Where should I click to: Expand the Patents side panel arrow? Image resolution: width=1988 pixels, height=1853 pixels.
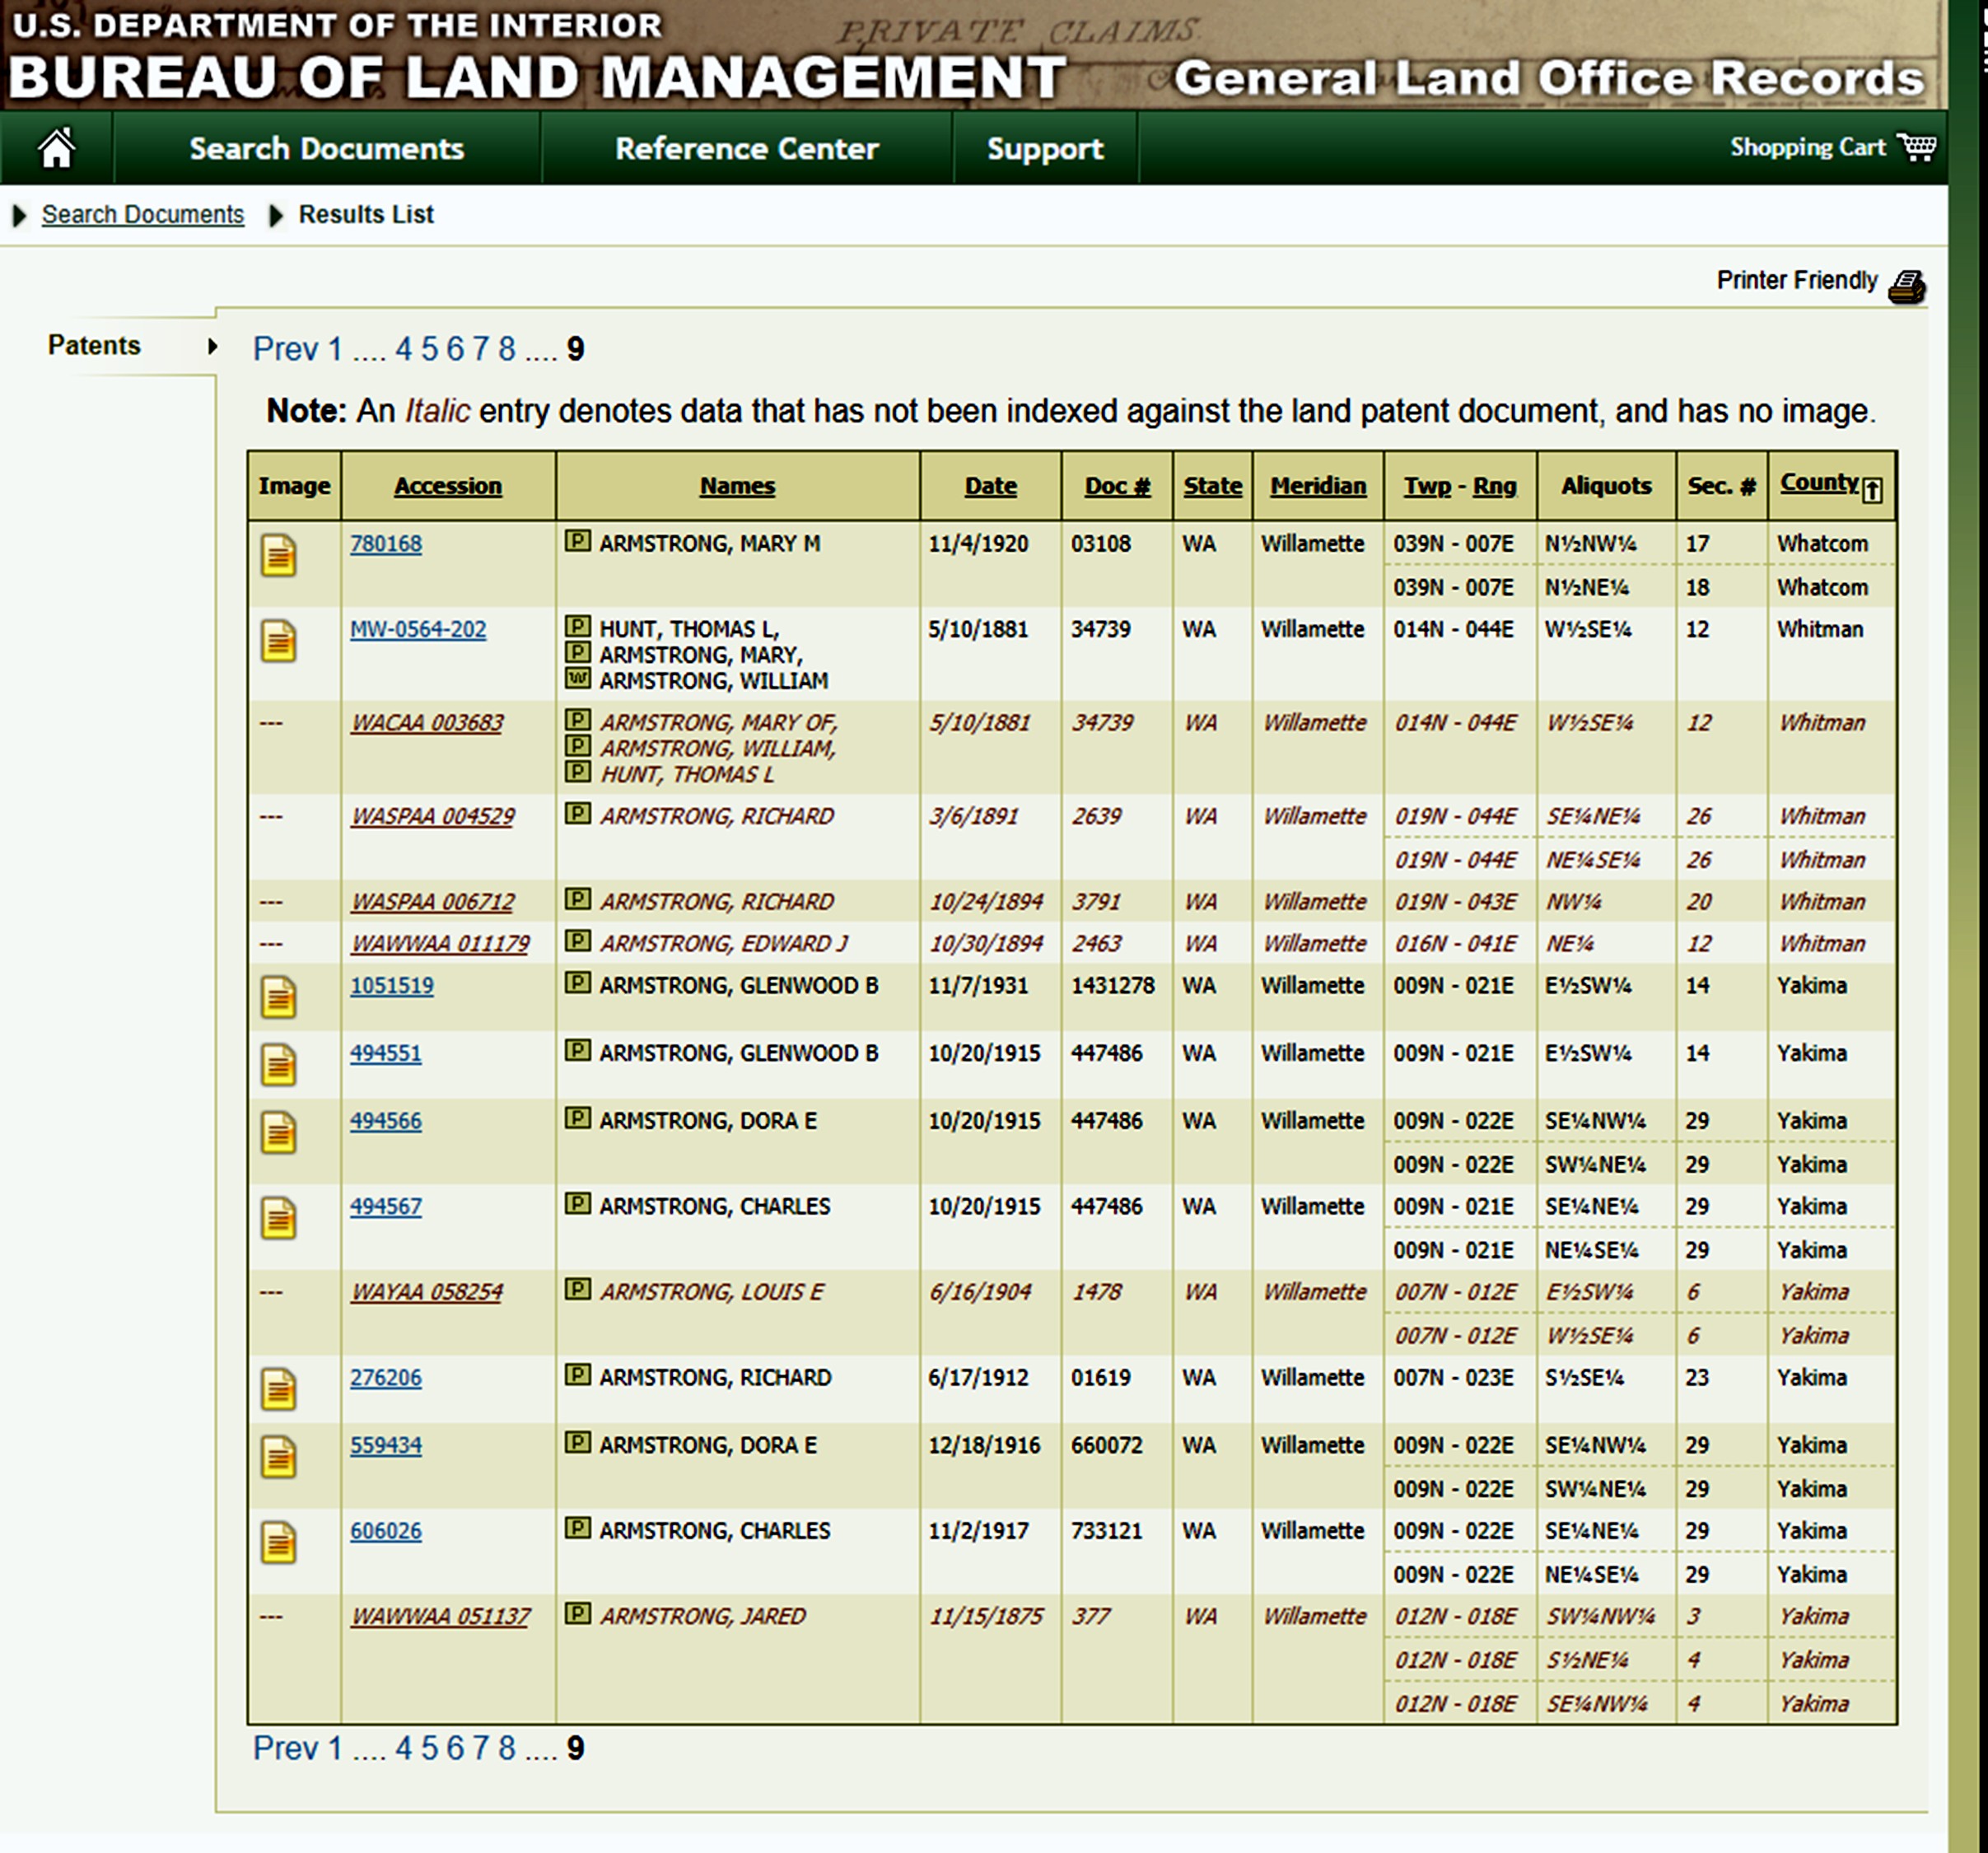(x=212, y=346)
